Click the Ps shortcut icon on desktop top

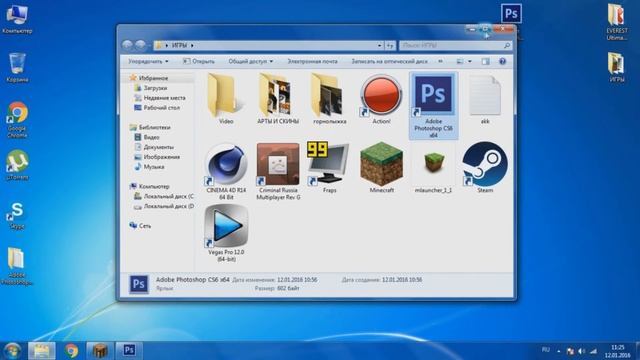(x=511, y=13)
